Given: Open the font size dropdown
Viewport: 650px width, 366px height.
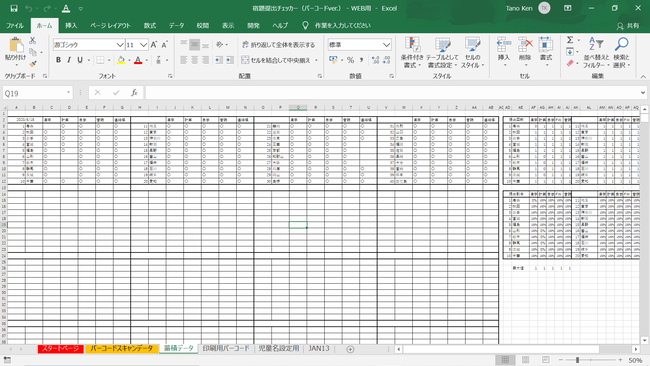Looking at the screenshot, I should tap(143, 45).
